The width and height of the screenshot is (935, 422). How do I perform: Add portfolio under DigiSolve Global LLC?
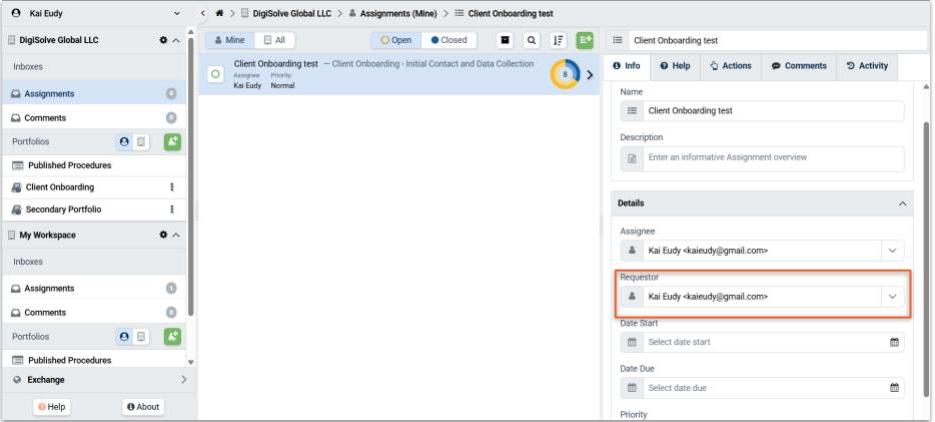tap(172, 142)
